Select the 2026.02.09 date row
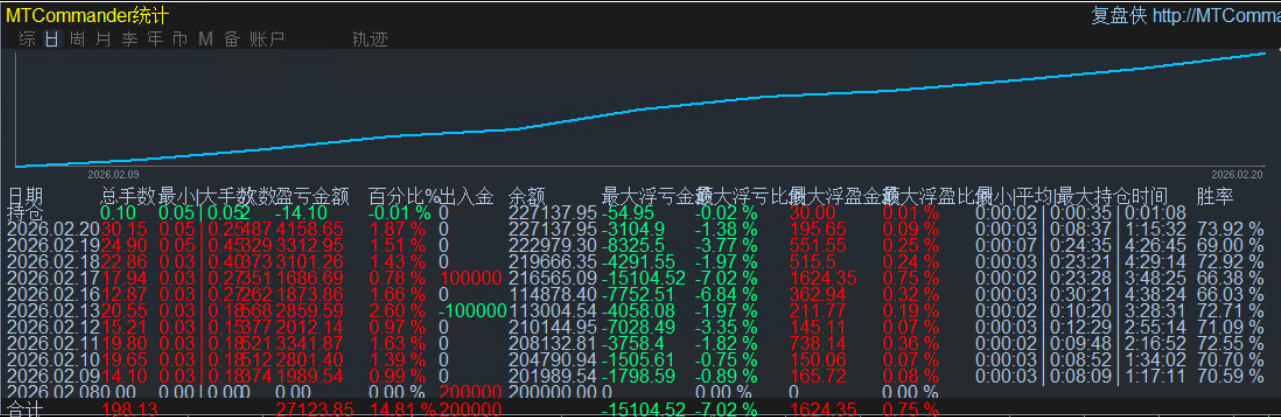1281x417 pixels. 53,376
